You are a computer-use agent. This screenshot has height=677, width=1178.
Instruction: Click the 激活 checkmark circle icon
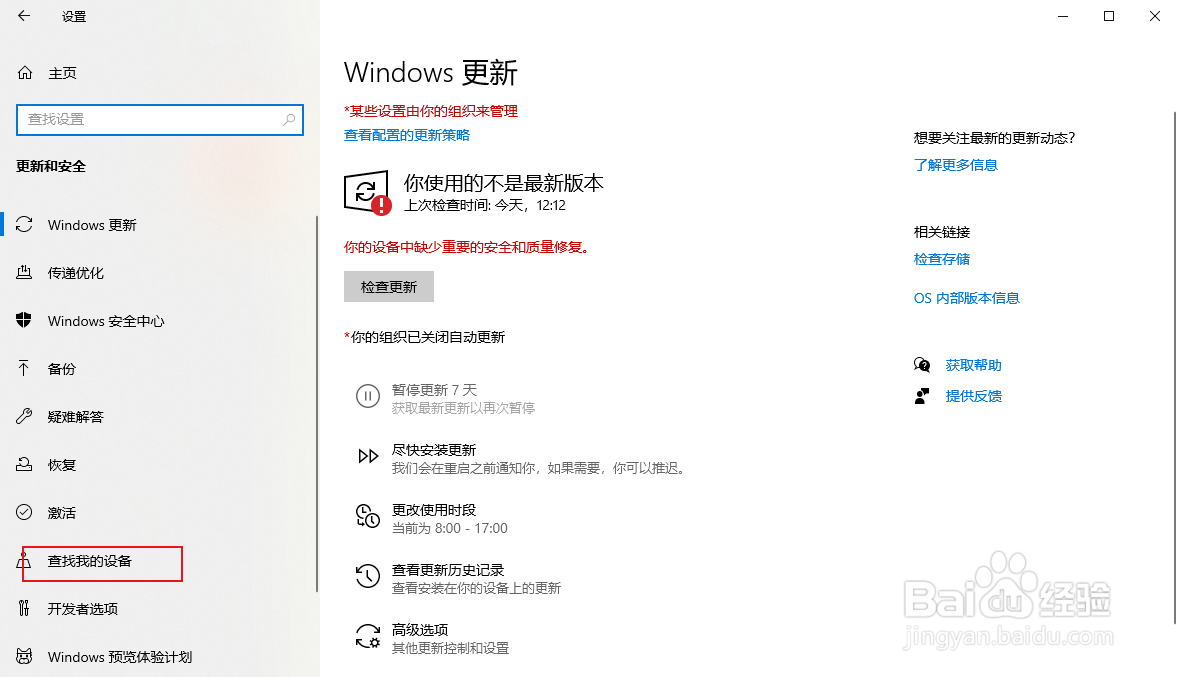pyautogui.click(x=24, y=512)
